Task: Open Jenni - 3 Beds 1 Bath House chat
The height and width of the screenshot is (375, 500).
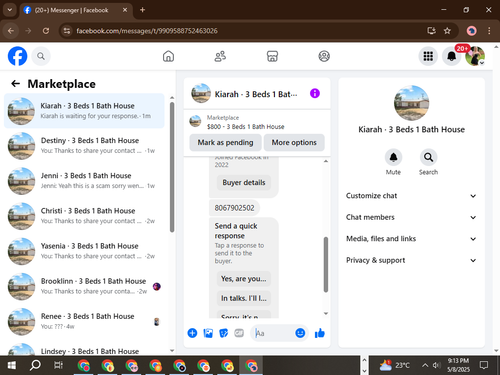Action: [84, 181]
